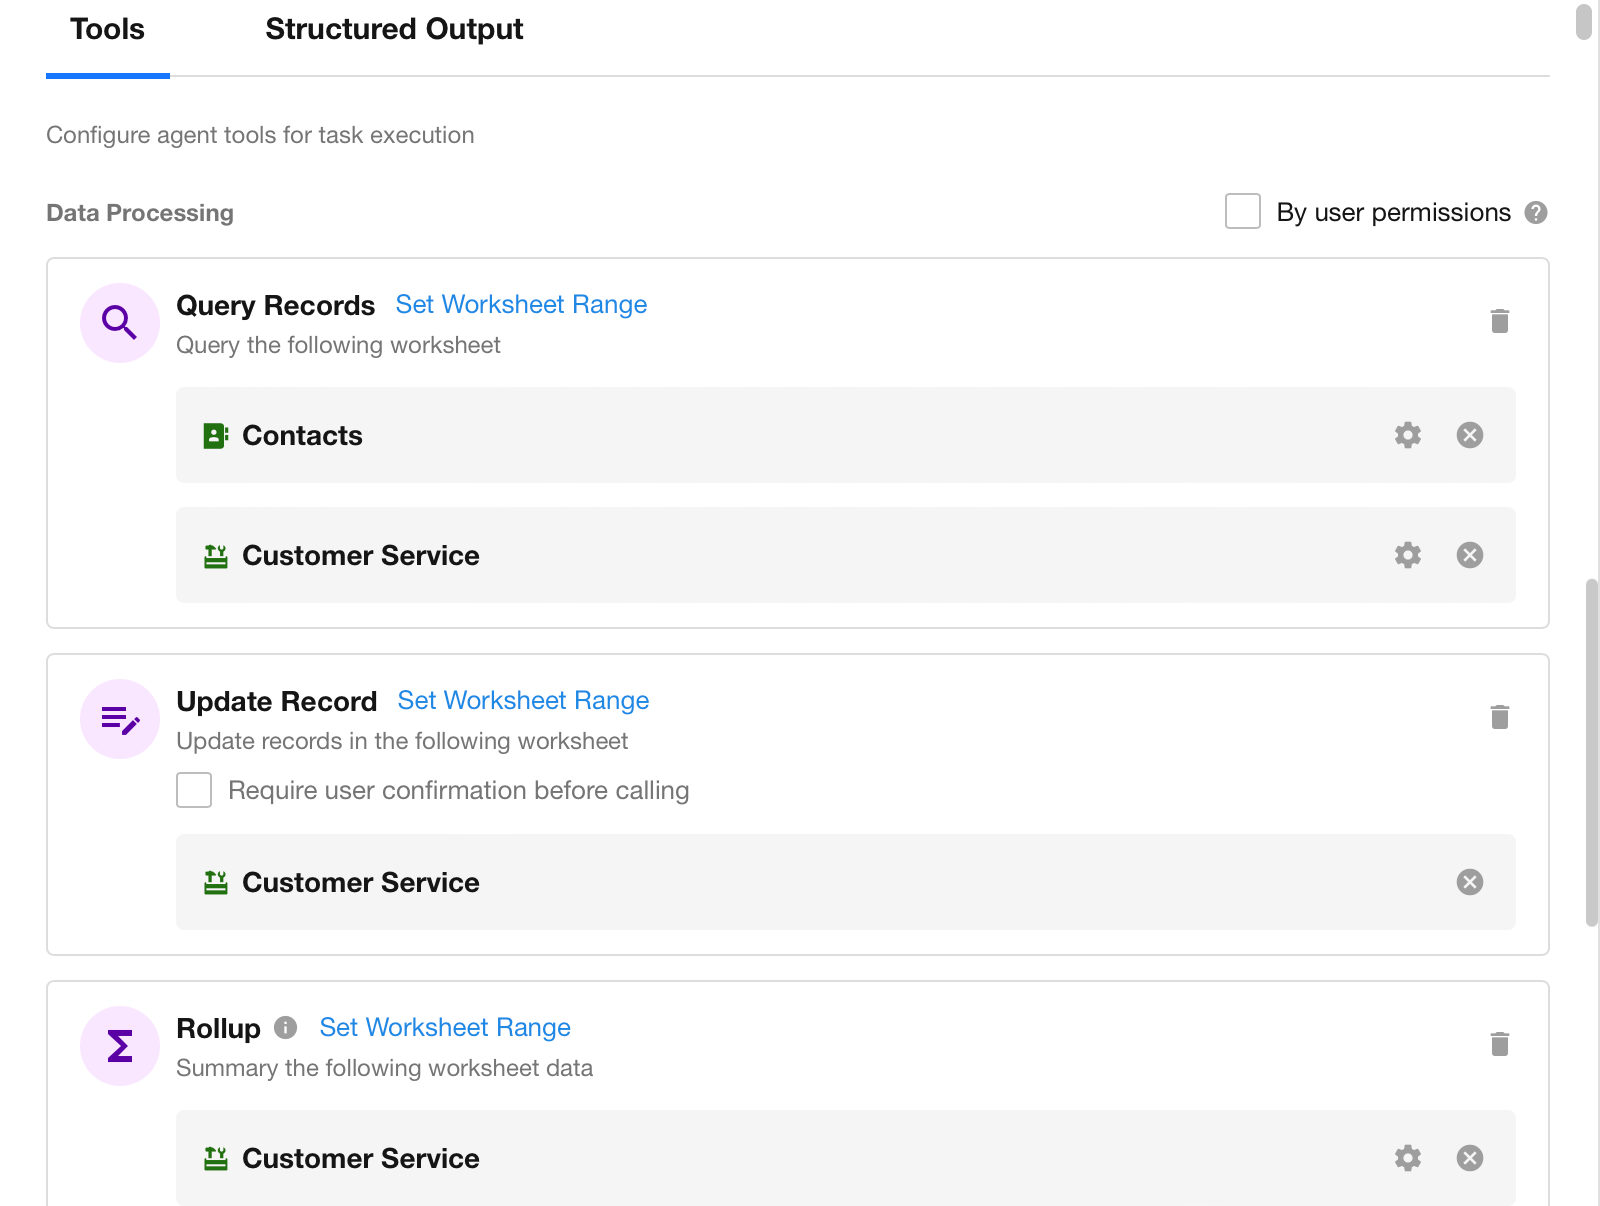Open settings for Customer Service under Query Records

1407,555
